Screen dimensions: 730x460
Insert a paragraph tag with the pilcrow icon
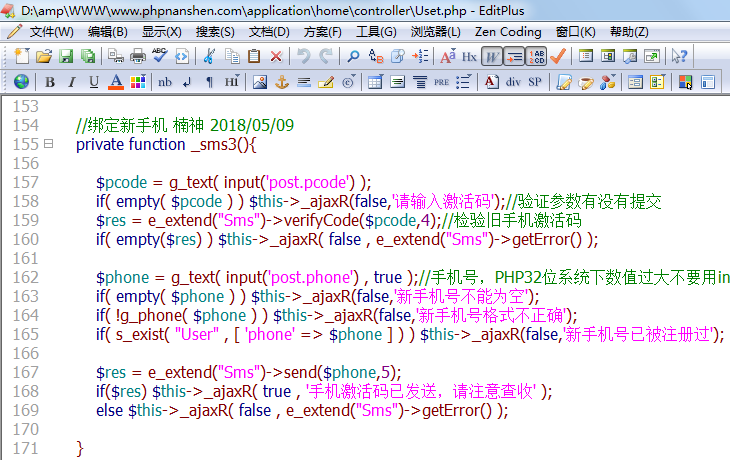210,82
